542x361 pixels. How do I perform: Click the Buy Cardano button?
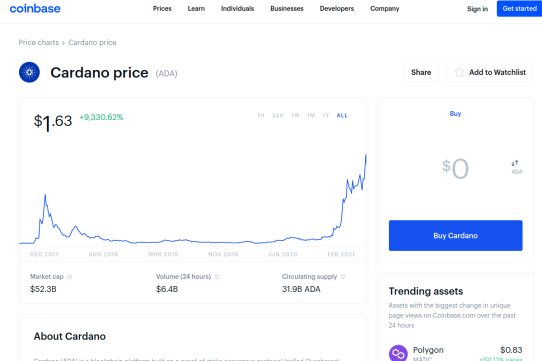pos(456,235)
